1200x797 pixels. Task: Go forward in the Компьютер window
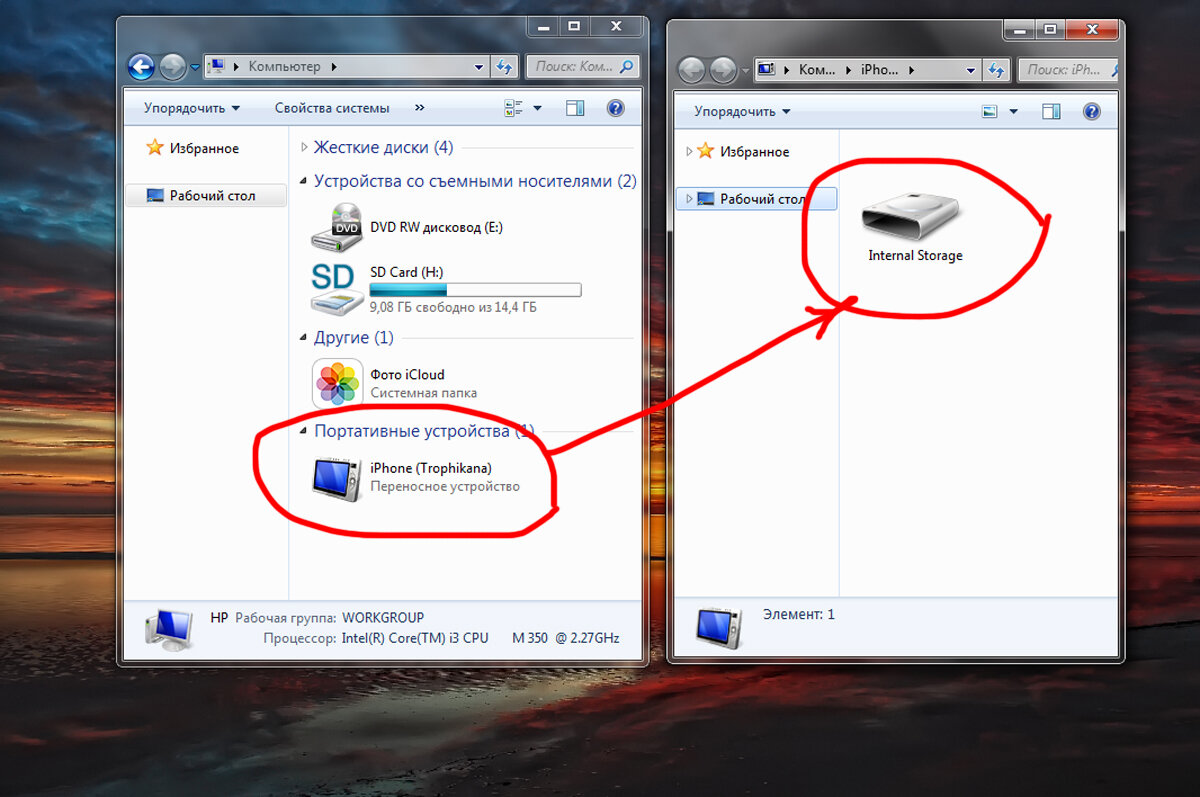(173, 67)
